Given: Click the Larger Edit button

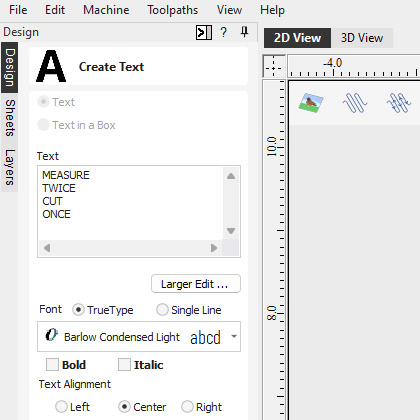Looking at the screenshot, I should [196, 284].
